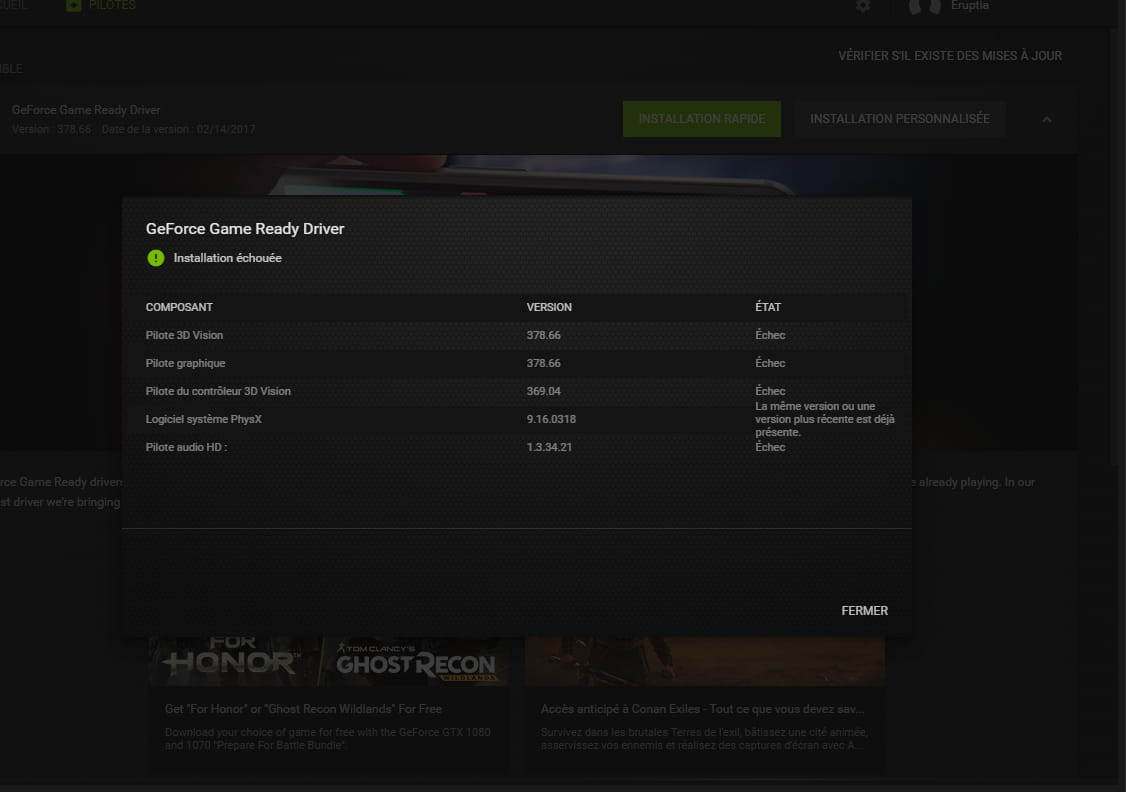Image resolution: width=1126 pixels, height=792 pixels.
Task: Select the 'Pilote du contrôleur 3D Vision' component
Action: pos(218,391)
